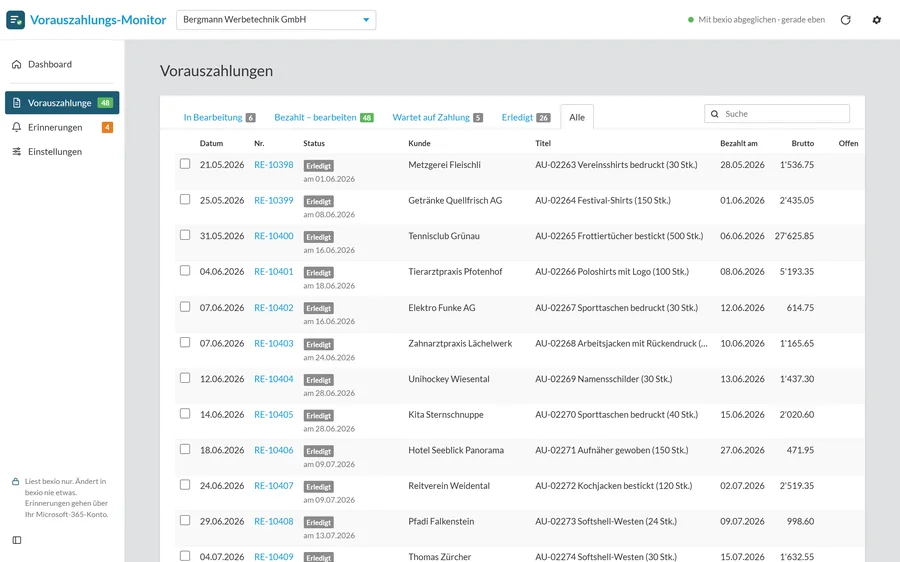Tick the Zahnarztpraxis Lächelwerk row checkbox
The image size is (900, 562).
pos(185,342)
